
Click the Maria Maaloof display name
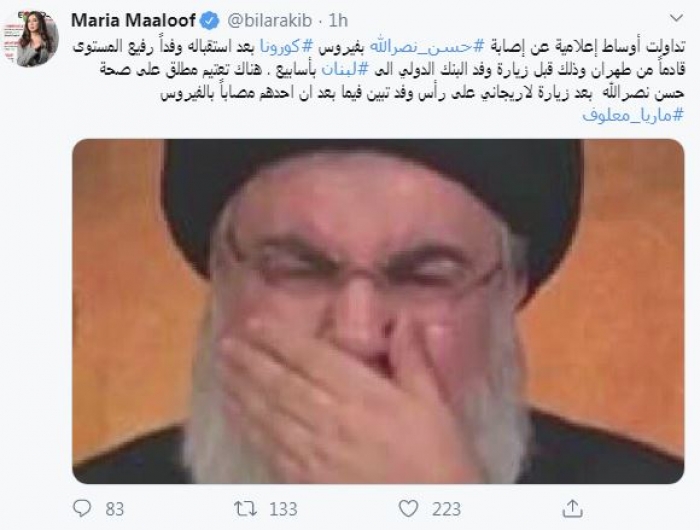pos(133,21)
